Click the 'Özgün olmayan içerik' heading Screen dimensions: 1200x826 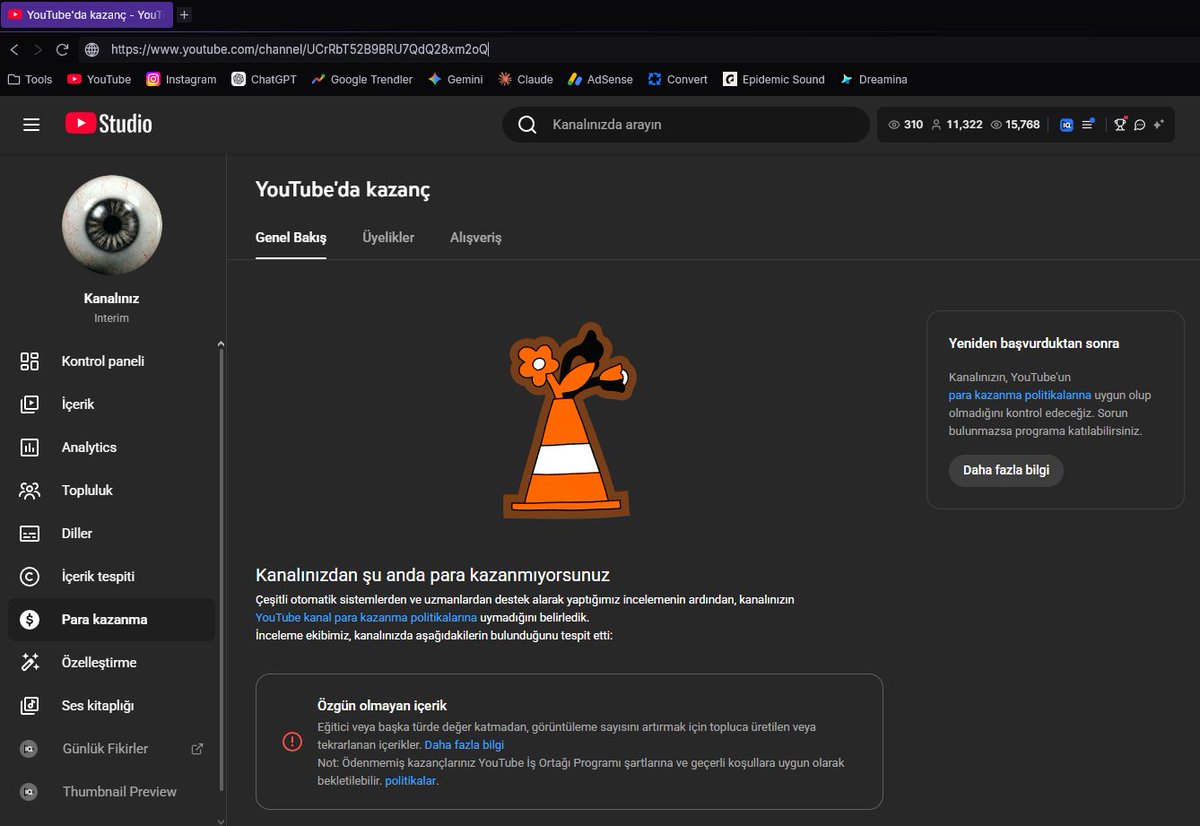tap(382, 705)
